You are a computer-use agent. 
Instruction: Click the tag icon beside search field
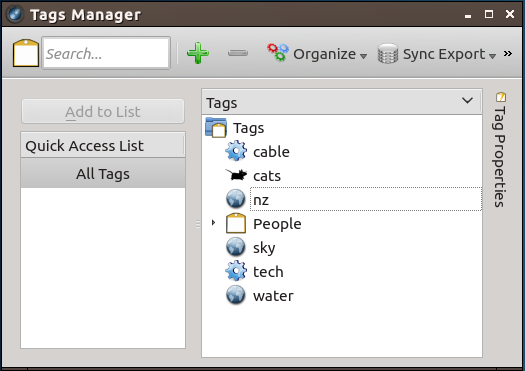coord(26,53)
